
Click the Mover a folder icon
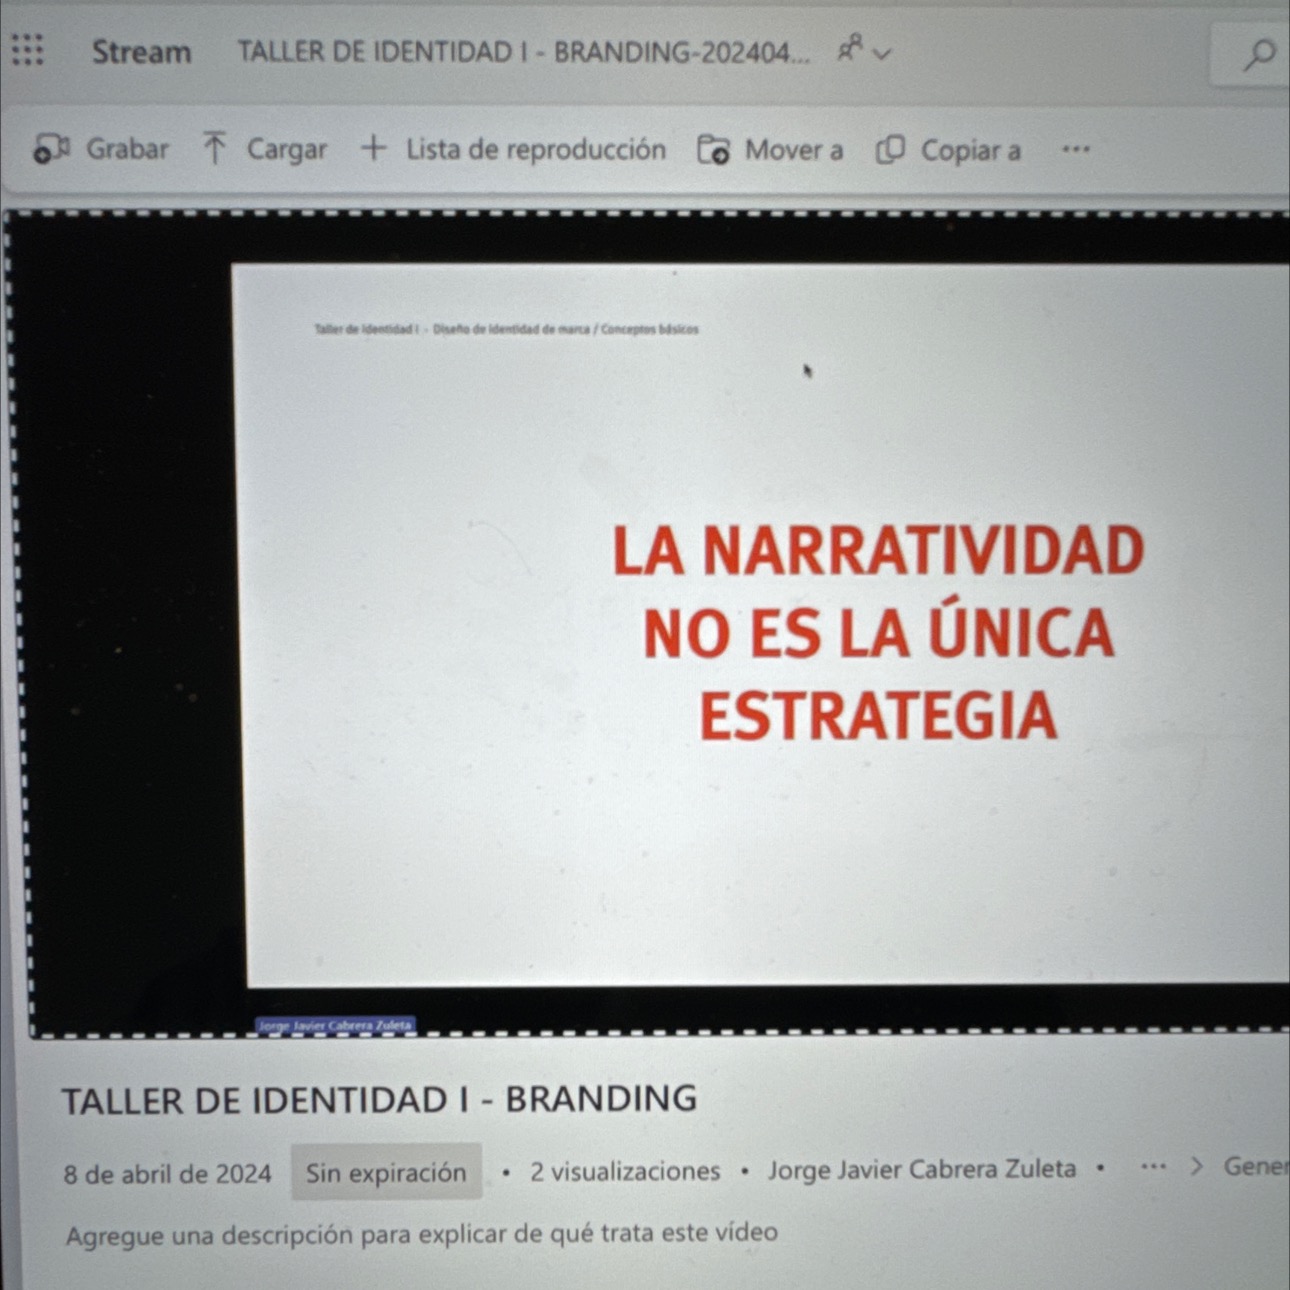713,150
